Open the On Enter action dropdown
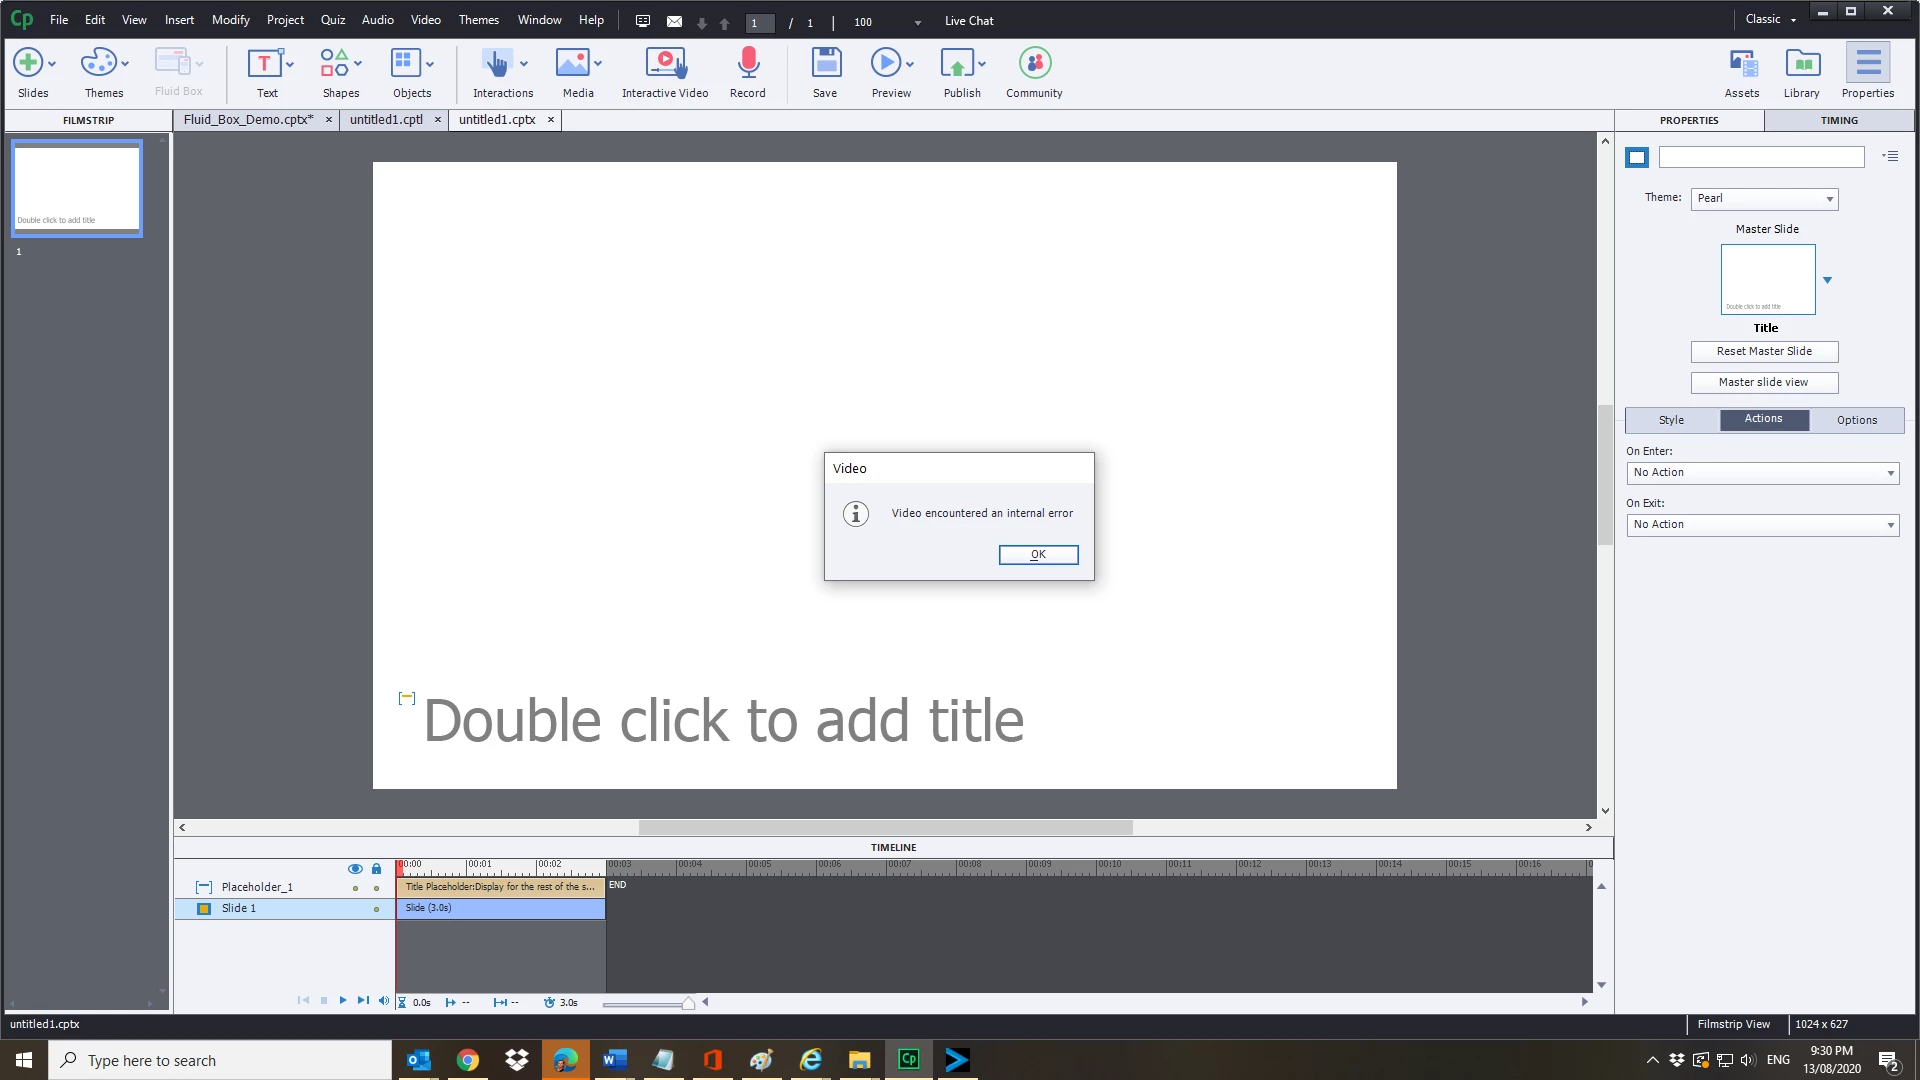 click(1763, 472)
